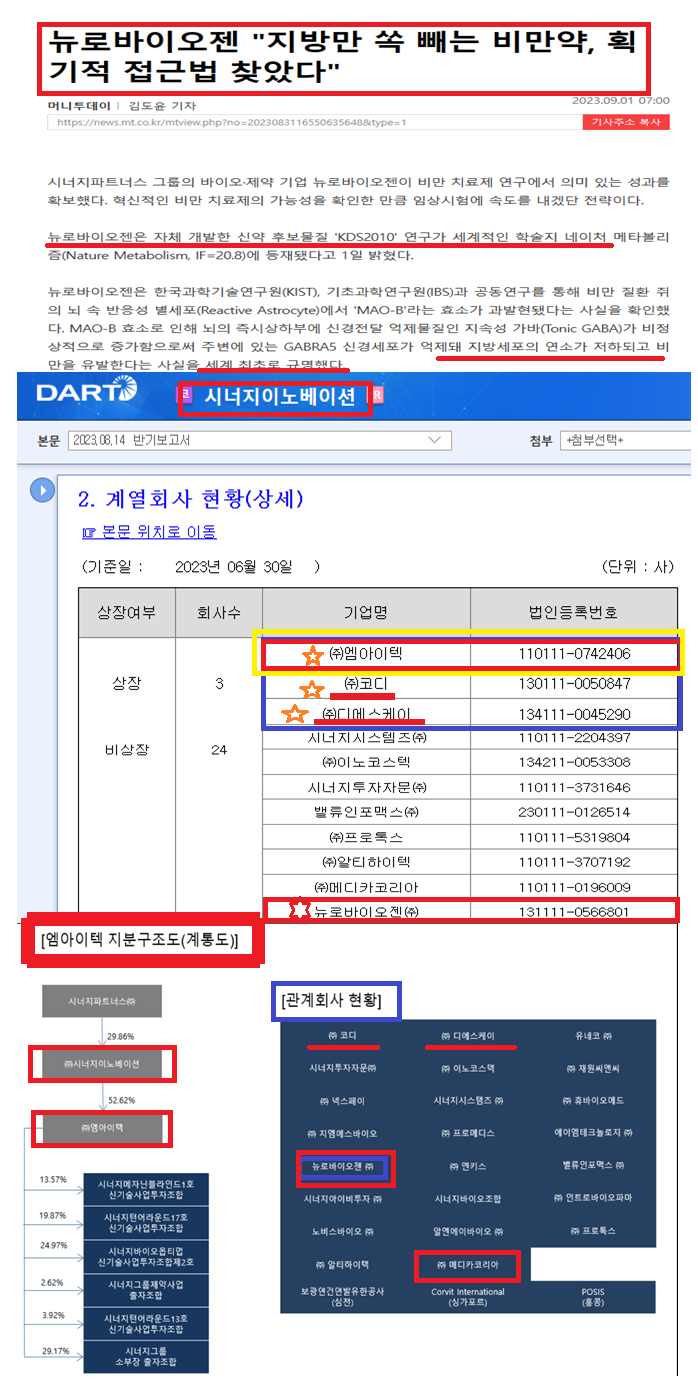Click 뉴로바이오젠 ㈜ in 관계회사 panel

[x=343, y=1166]
